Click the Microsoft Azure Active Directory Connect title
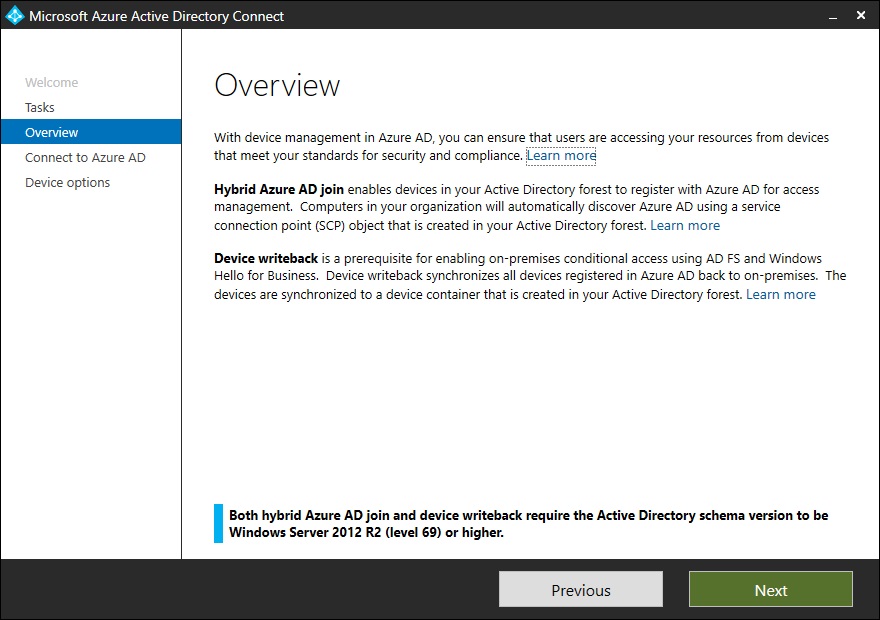The width and height of the screenshot is (880, 620). pos(157,16)
